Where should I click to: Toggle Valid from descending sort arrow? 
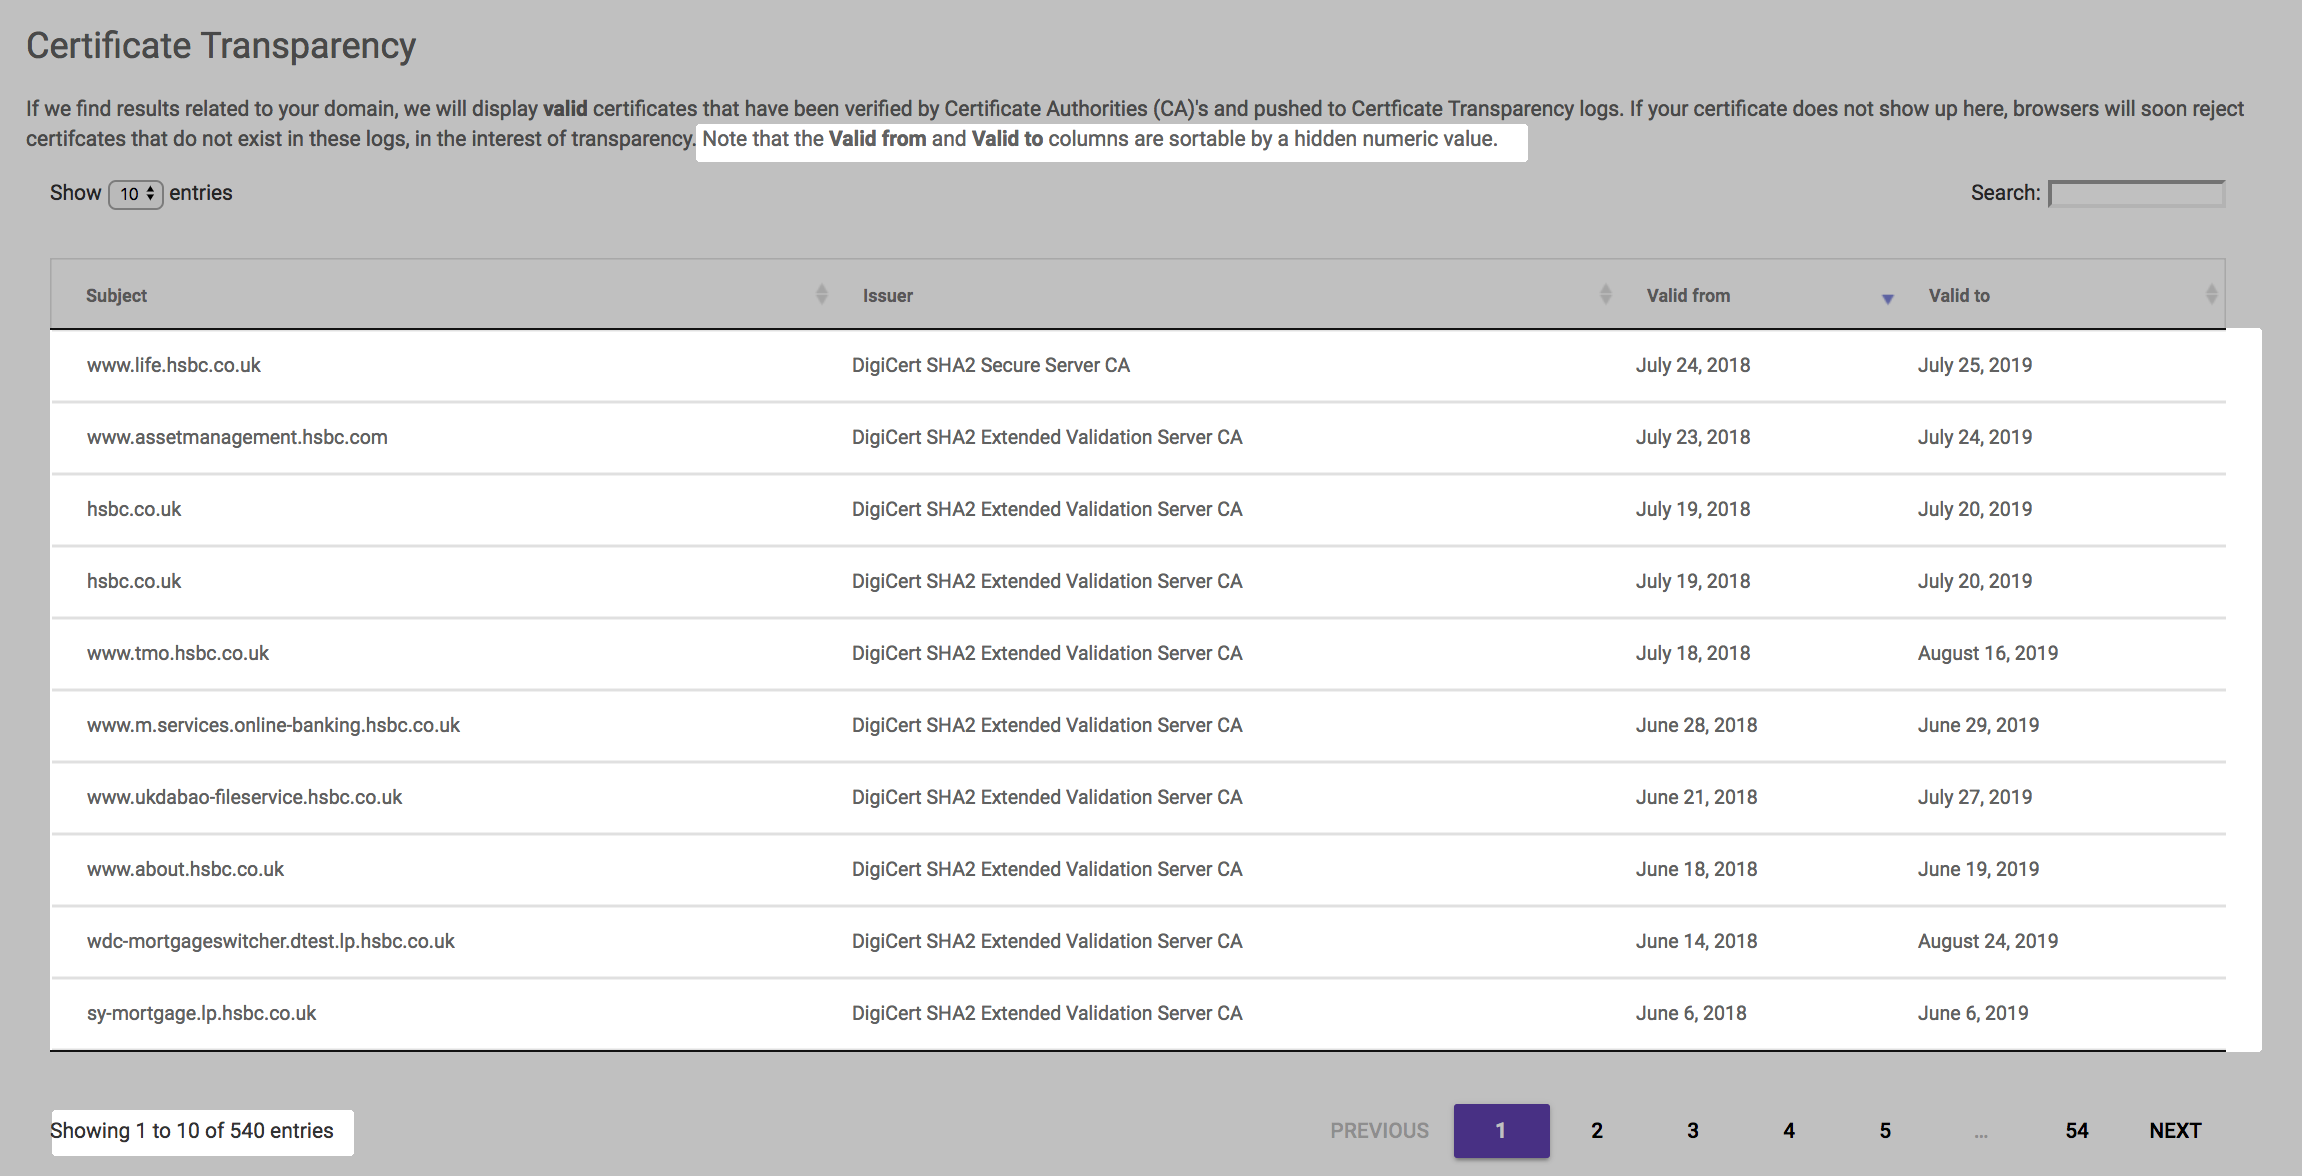click(1887, 298)
